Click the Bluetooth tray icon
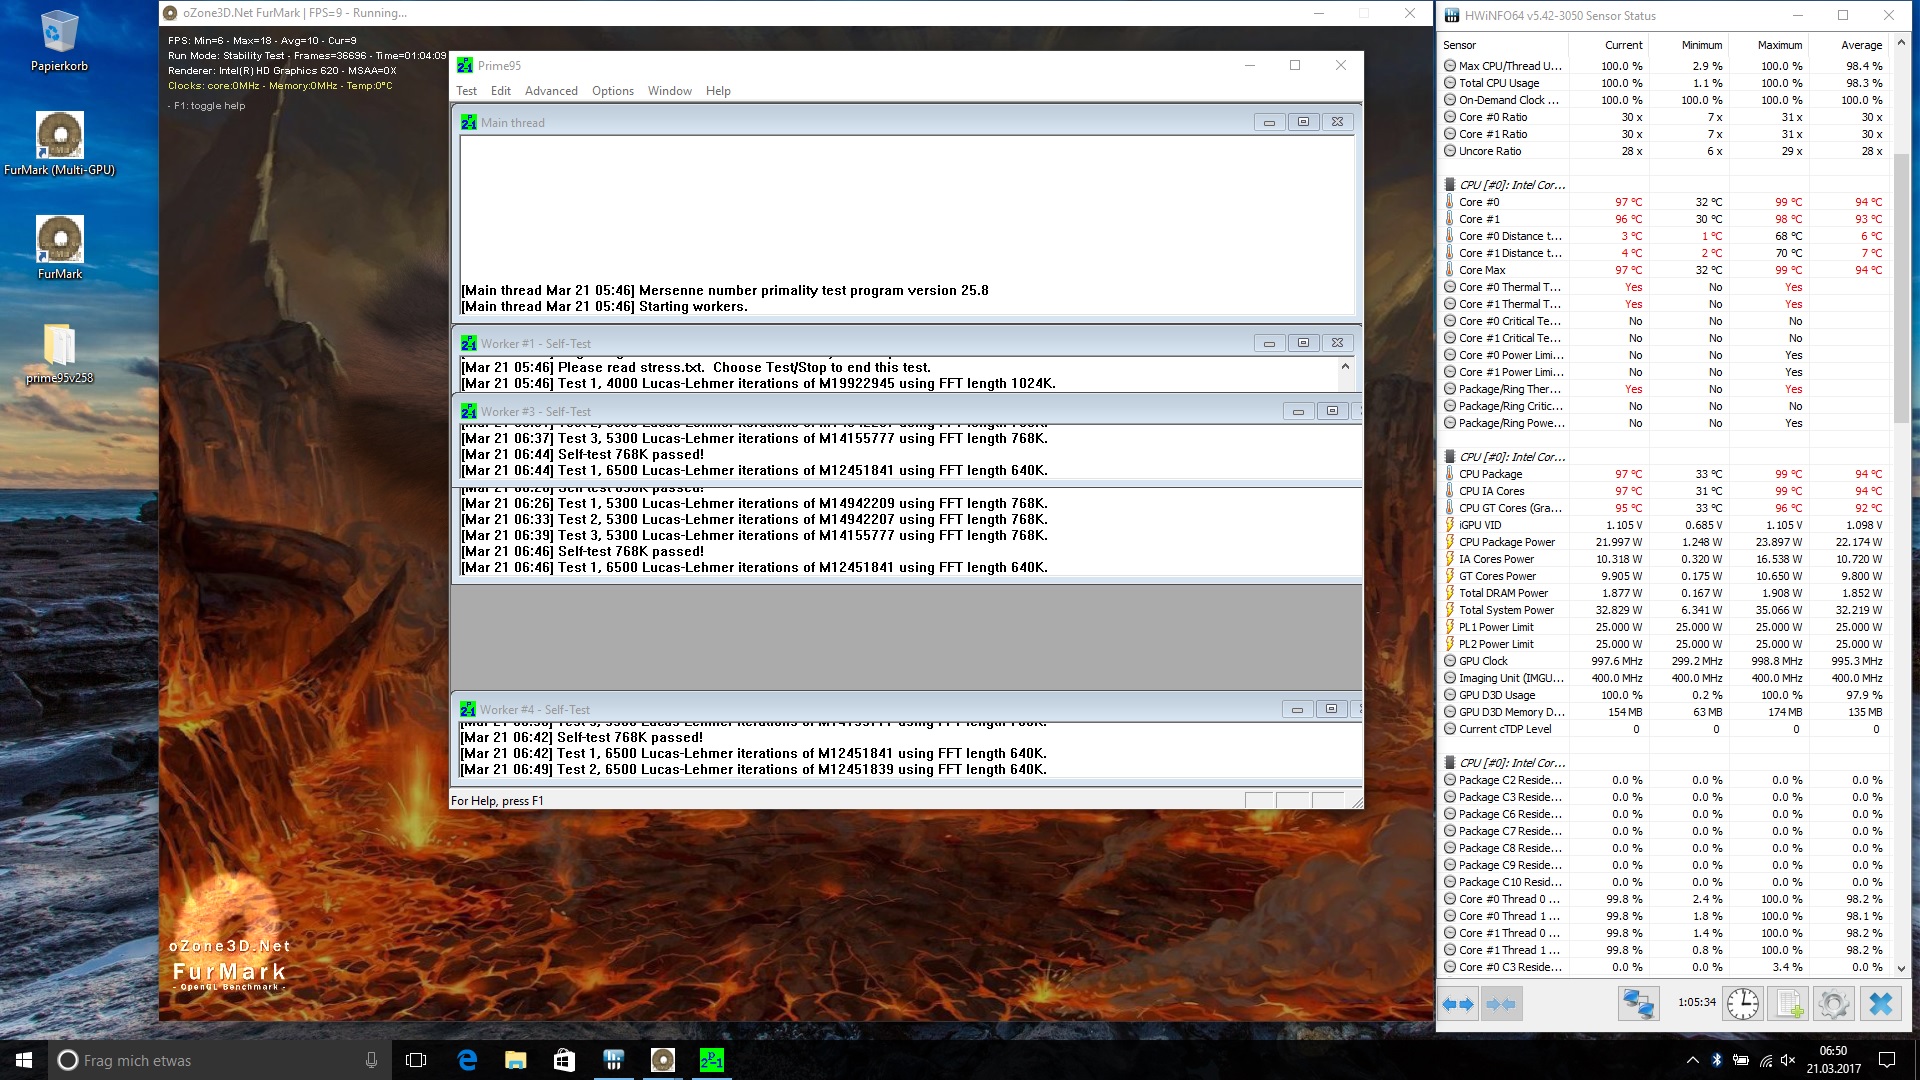Image resolution: width=1920 pixels, height=1080 pixels. (x=1716, y=1060)
